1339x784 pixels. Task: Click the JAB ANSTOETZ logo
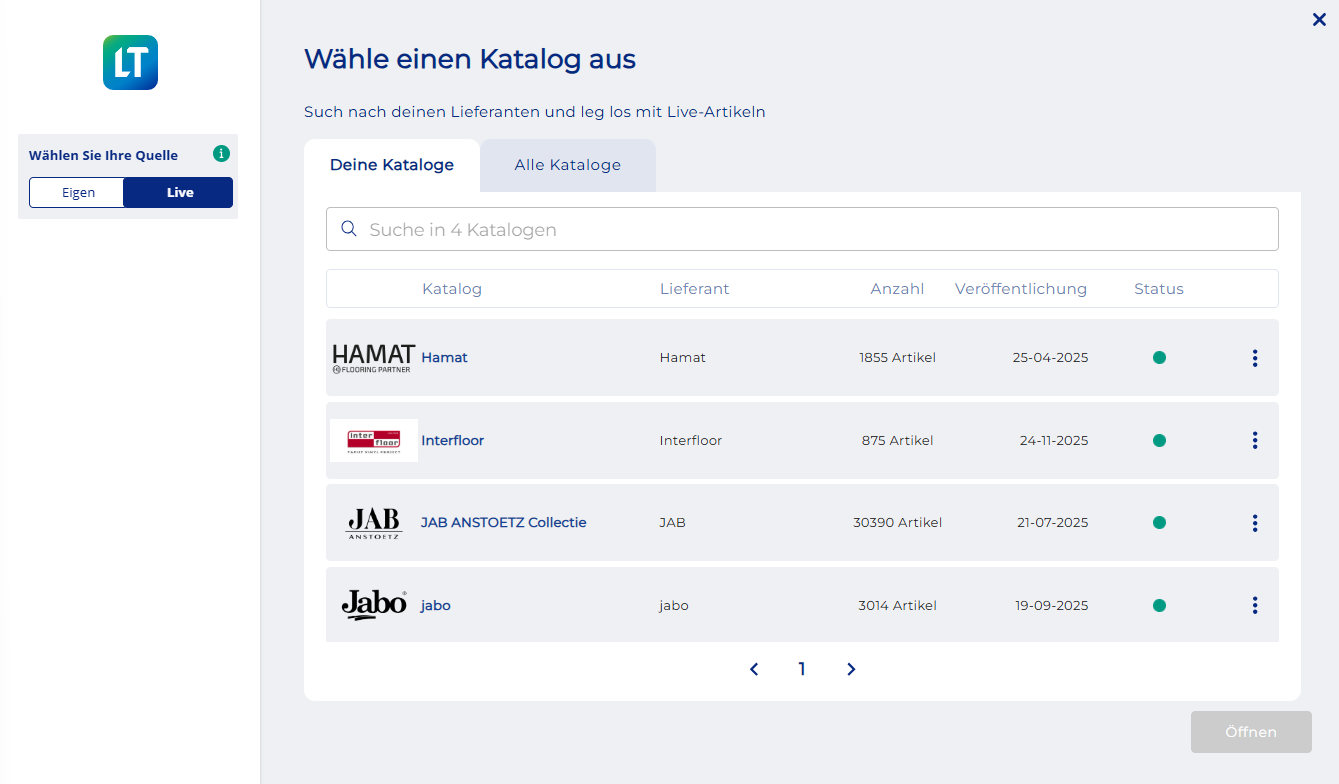[373, 522]
